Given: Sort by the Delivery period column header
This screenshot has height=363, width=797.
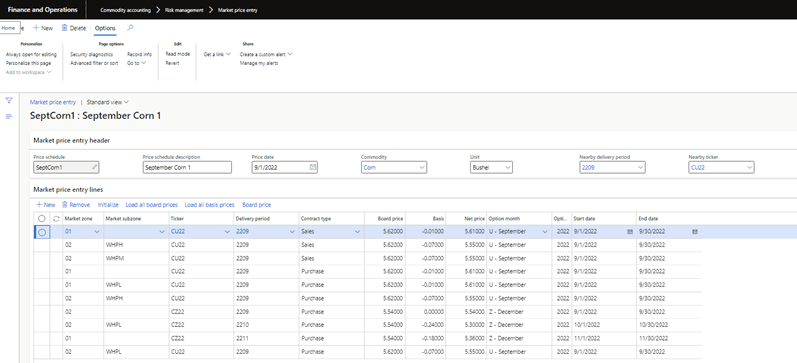Looking at the screenshot, I should (266, 219).
